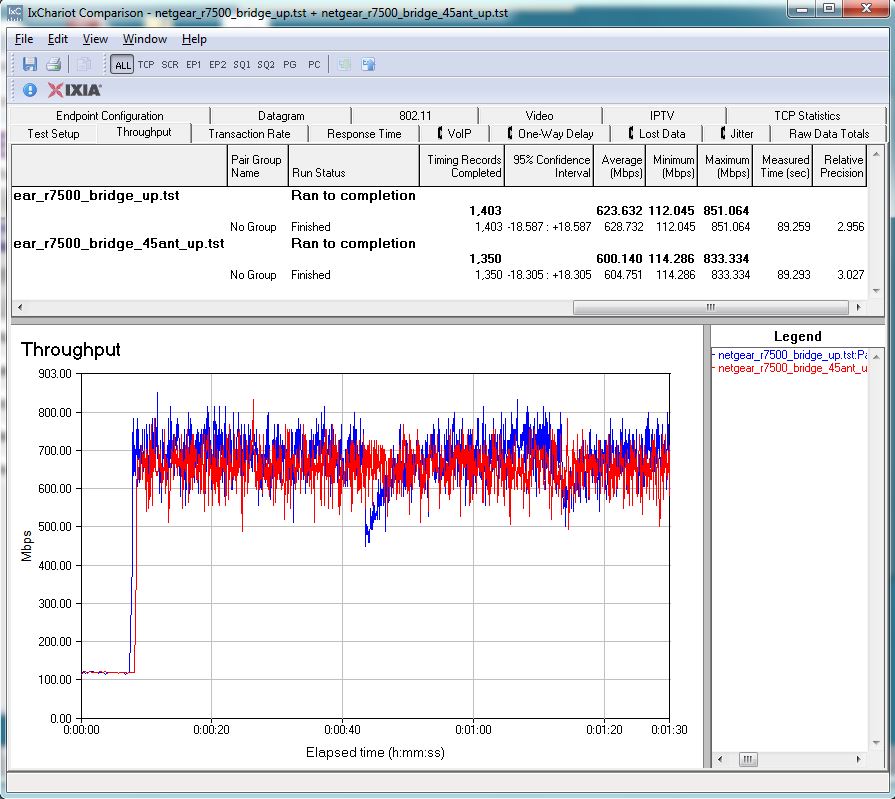The image size is (895, 799).
Task: Click the Save toolbar icon
Action: point(30,64)
